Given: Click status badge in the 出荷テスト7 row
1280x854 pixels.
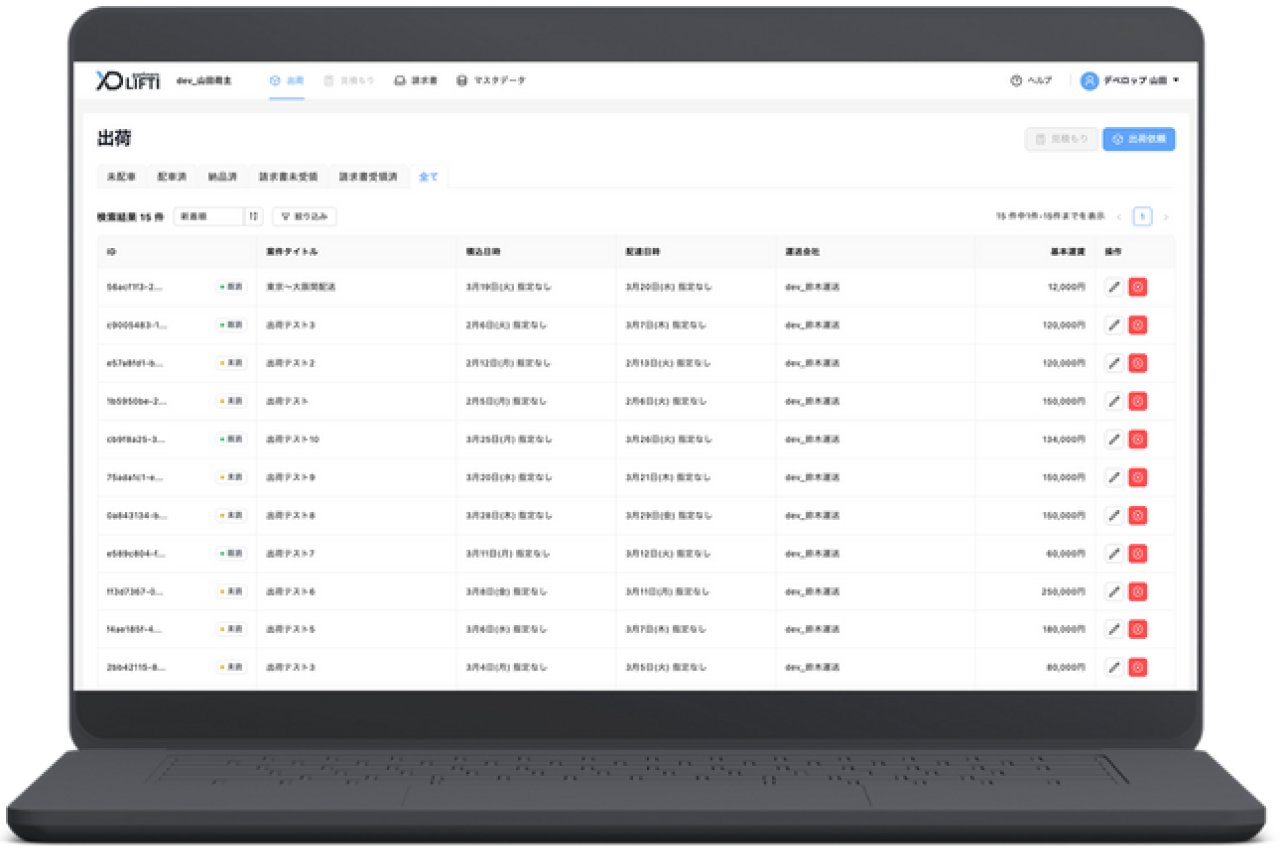Looking at the screenshot, I should click(x=231, y=553).
